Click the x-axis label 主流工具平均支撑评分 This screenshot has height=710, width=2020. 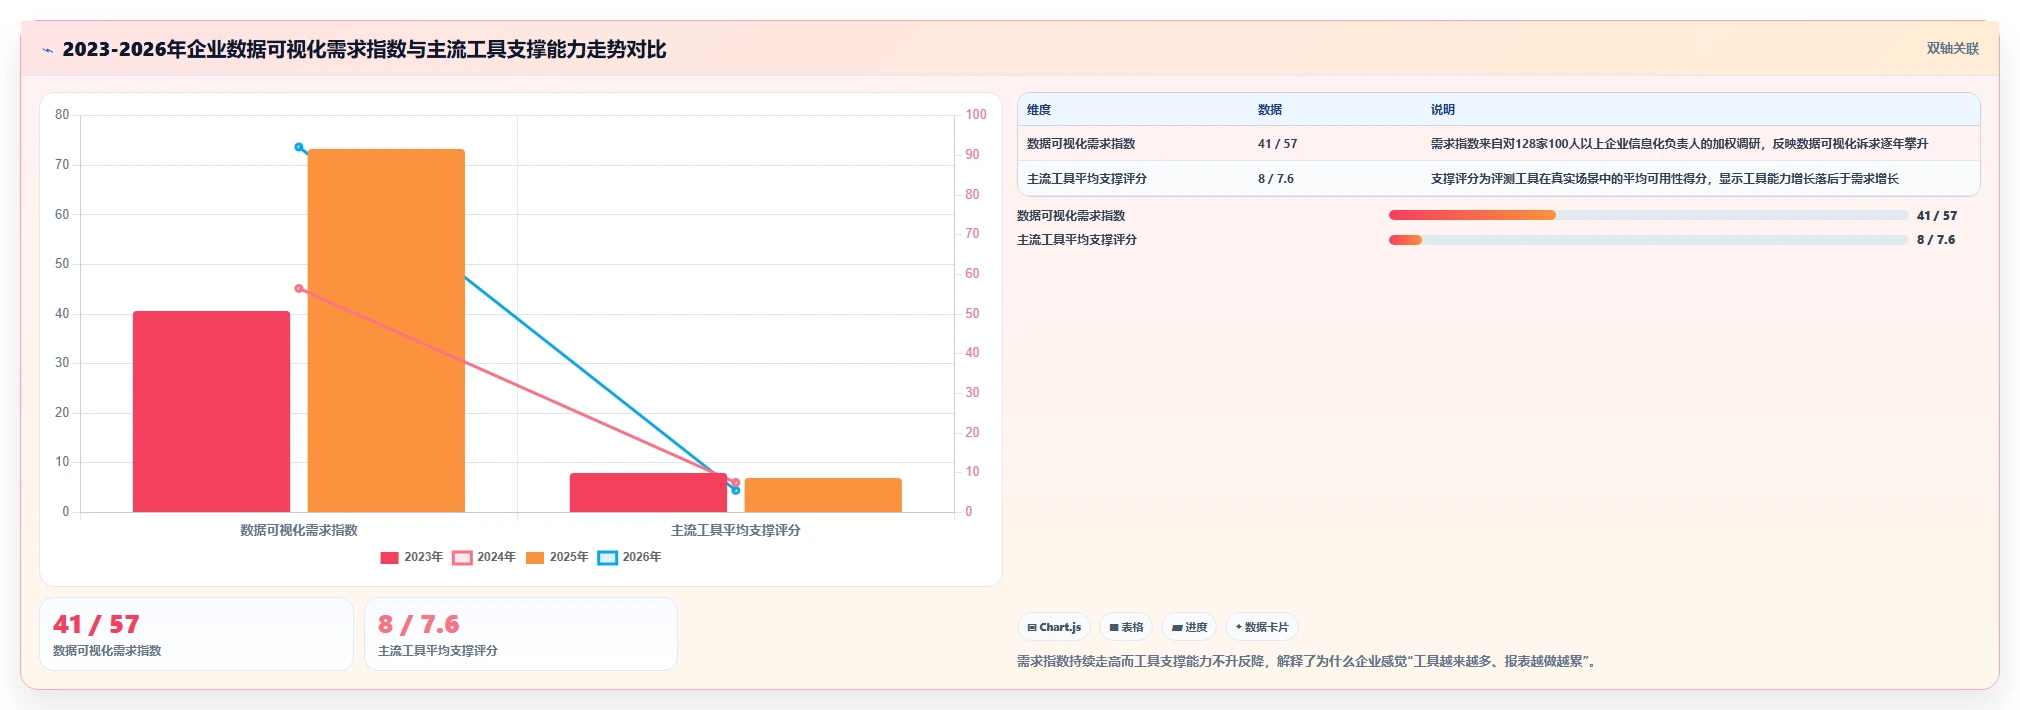click(736, 530)
